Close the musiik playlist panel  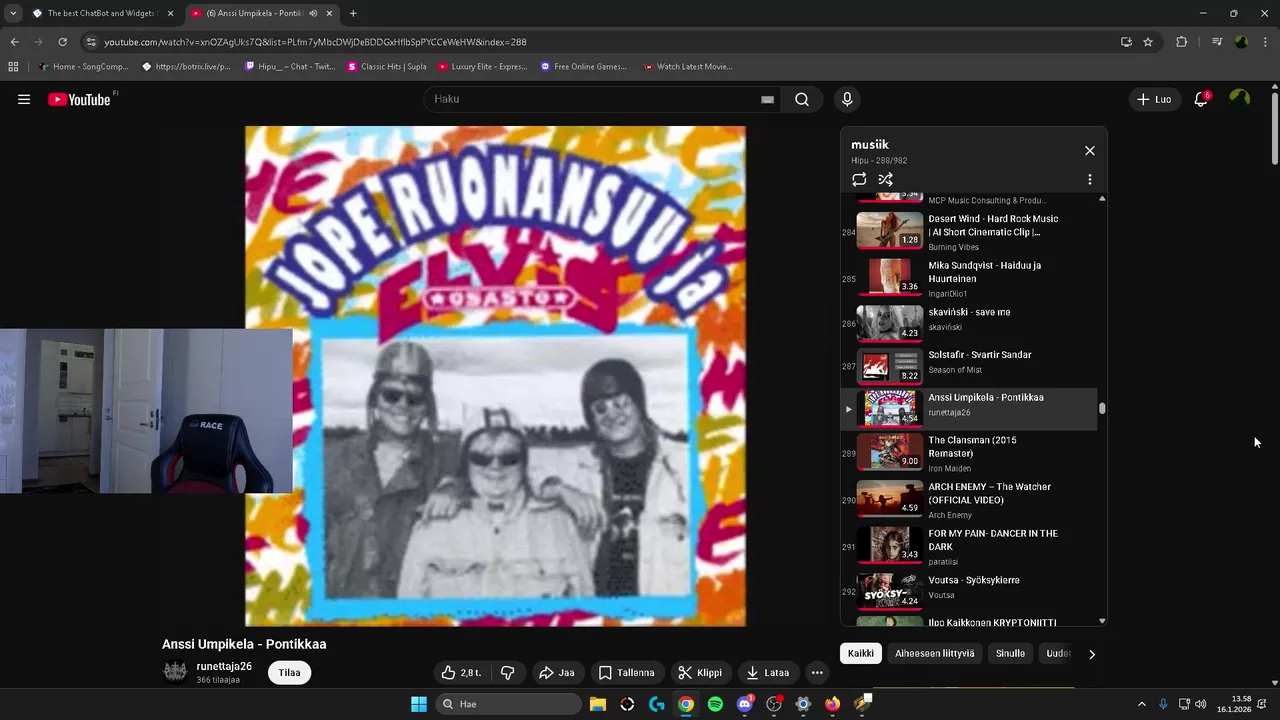1090,151
